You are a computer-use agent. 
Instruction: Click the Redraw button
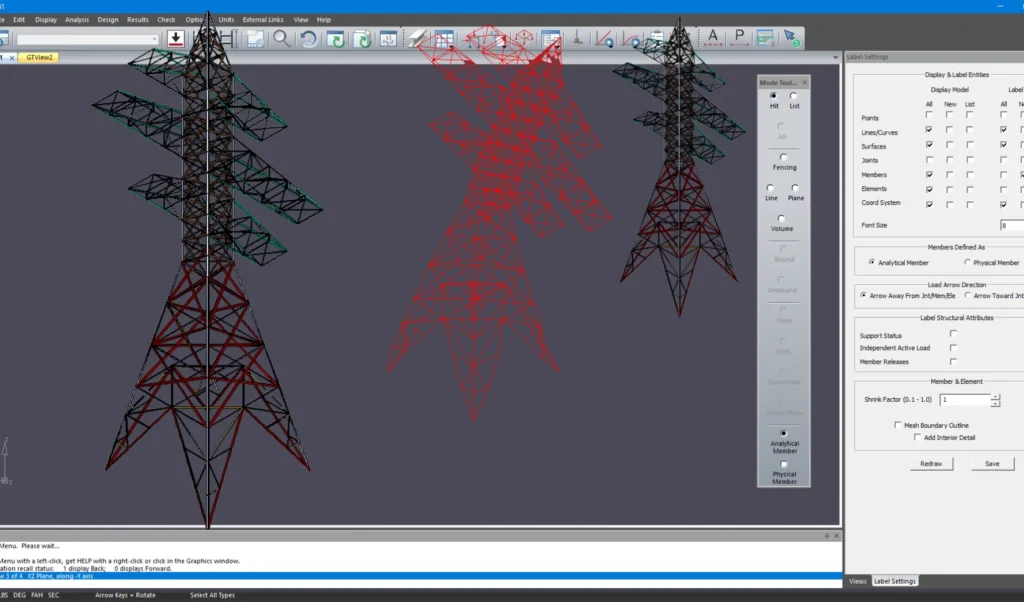(x=931, y=464)
